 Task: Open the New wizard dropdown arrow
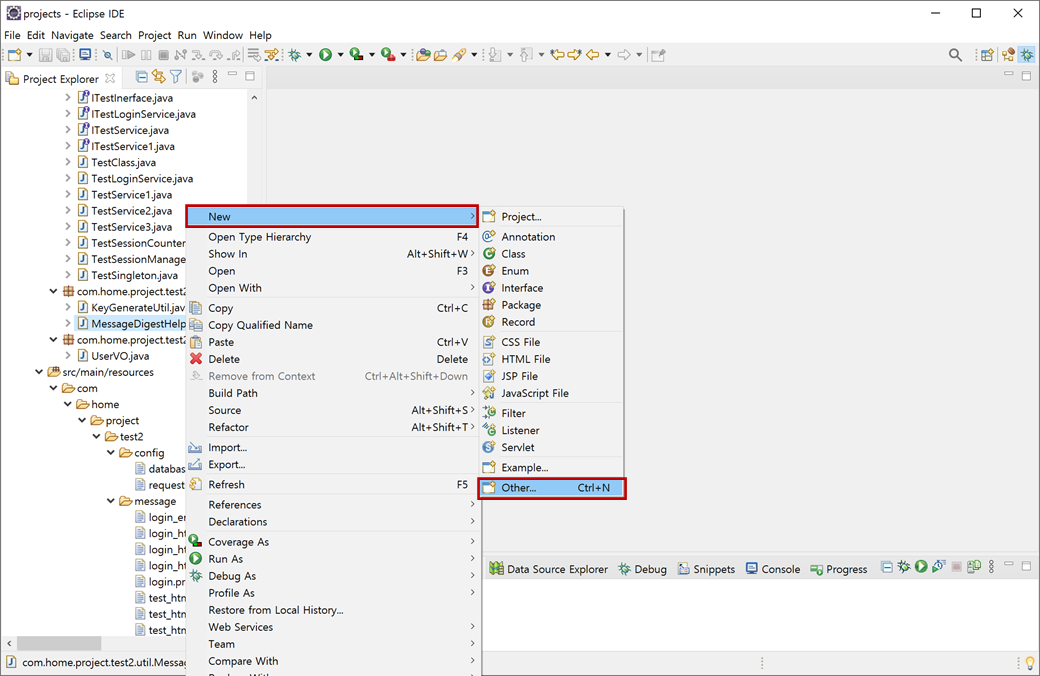(x=29, y=55)
